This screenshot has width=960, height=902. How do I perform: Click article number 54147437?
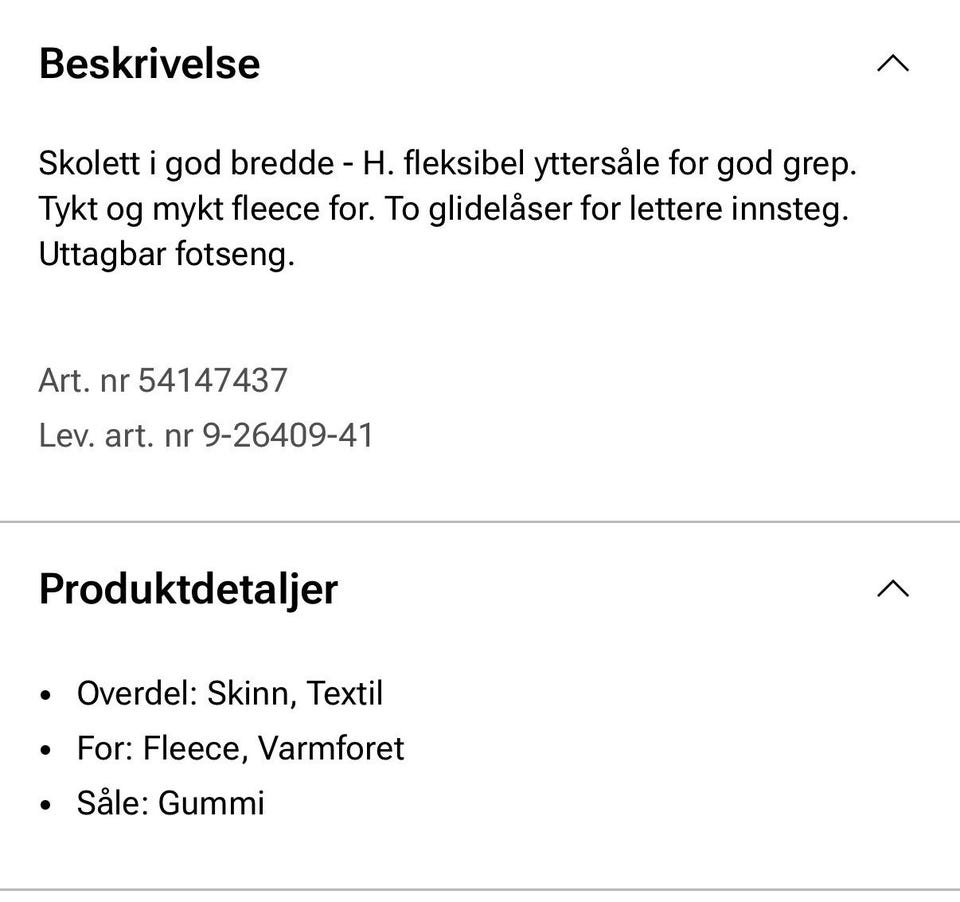point(213,380)
